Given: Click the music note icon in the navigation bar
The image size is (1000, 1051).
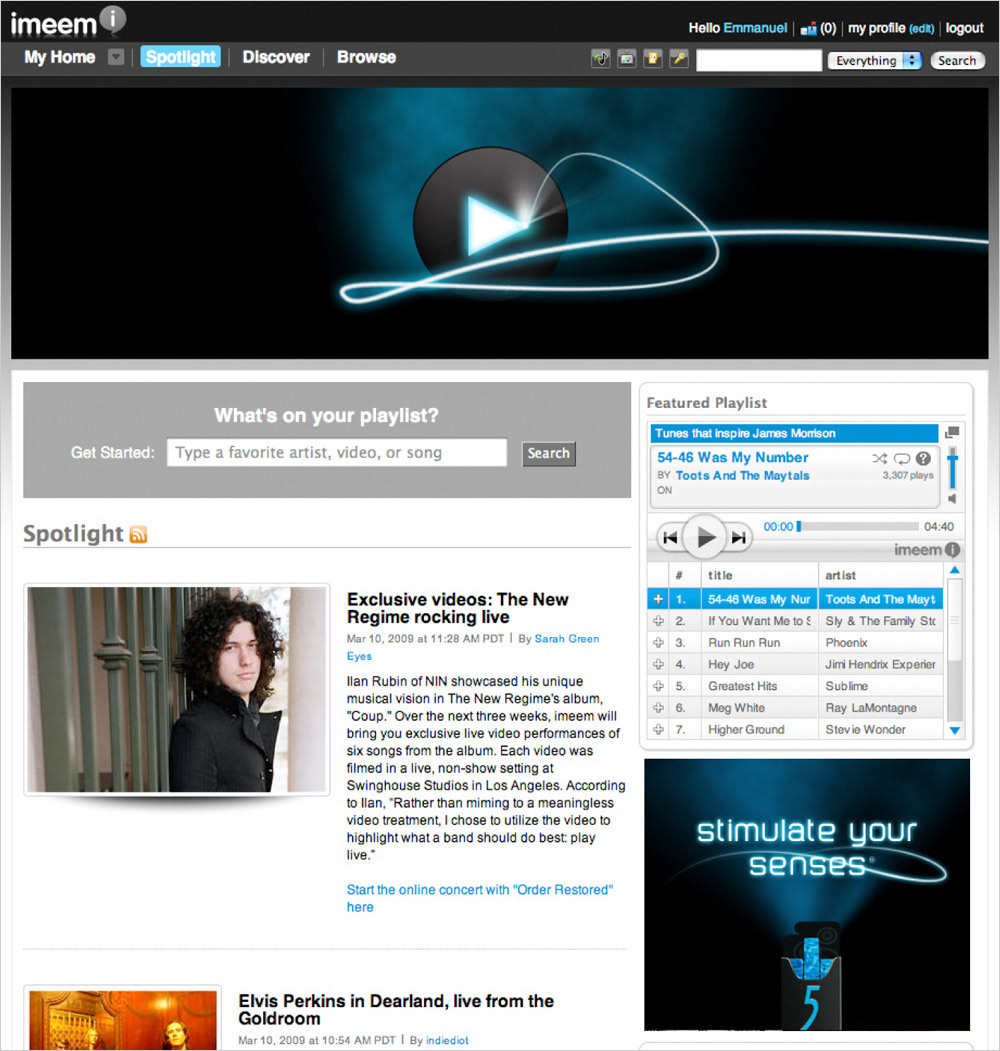Looking at the screenshot, I should point(601,59).
